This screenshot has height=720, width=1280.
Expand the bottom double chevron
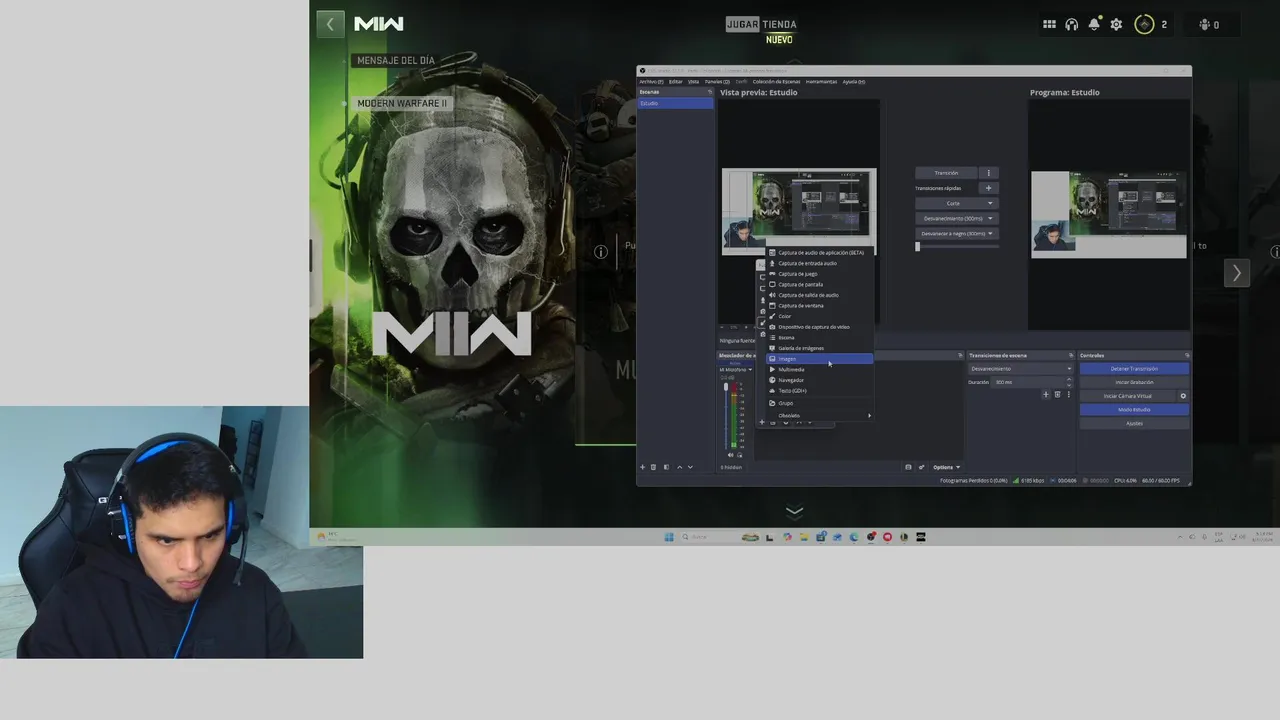point(794,512)
